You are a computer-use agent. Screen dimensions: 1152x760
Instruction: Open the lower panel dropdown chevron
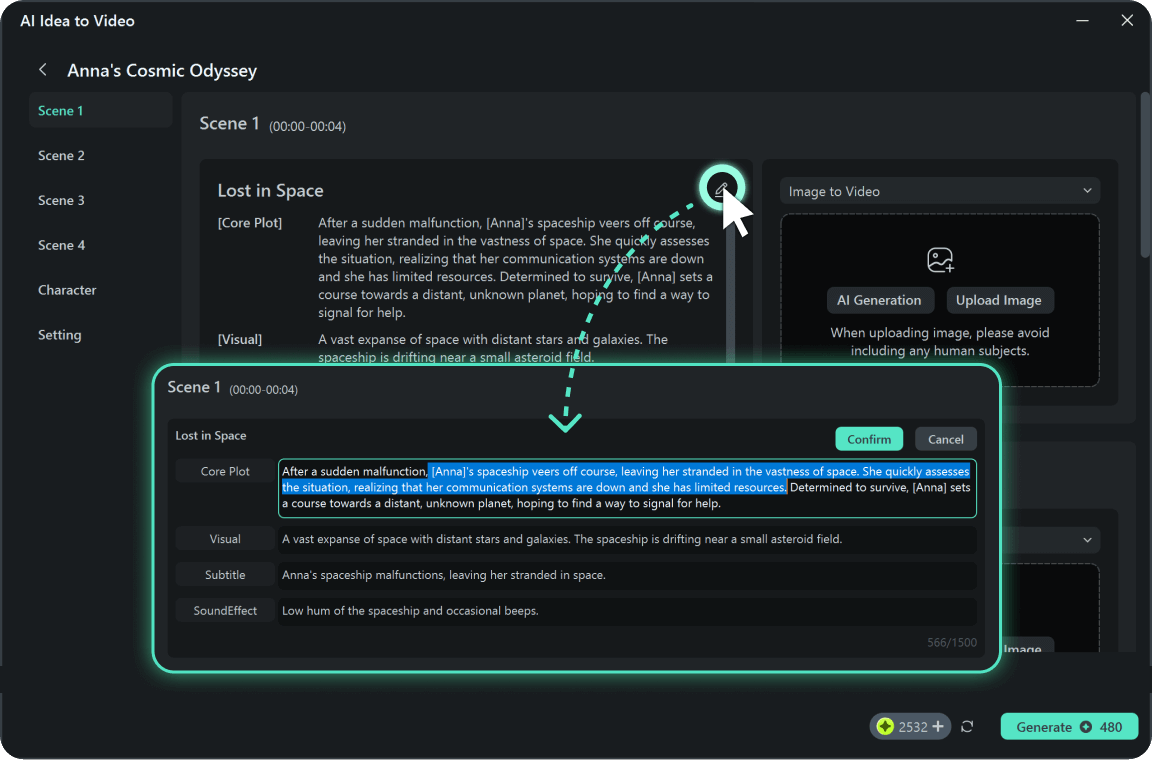click(x=1087, y=540)
